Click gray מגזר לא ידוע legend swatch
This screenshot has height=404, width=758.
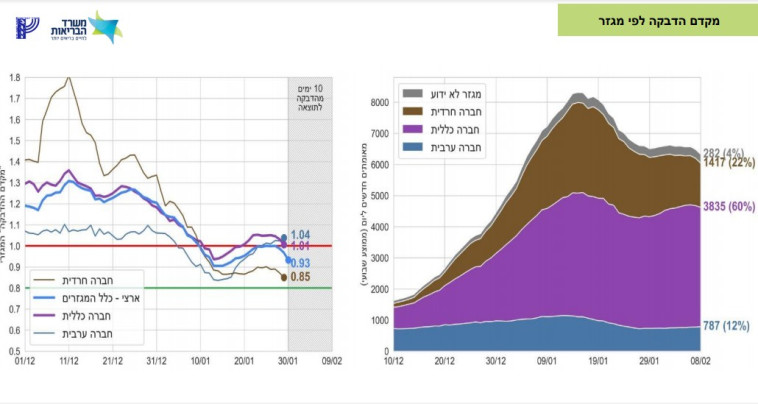(x=414, y=93)
